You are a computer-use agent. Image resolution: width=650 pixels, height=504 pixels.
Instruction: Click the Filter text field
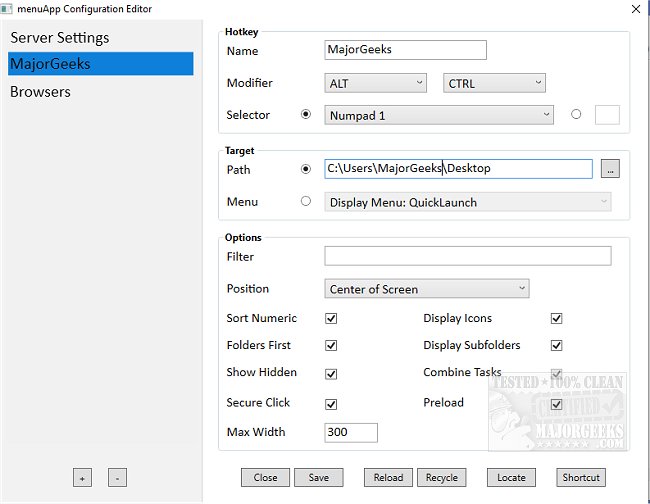[467, 257]
